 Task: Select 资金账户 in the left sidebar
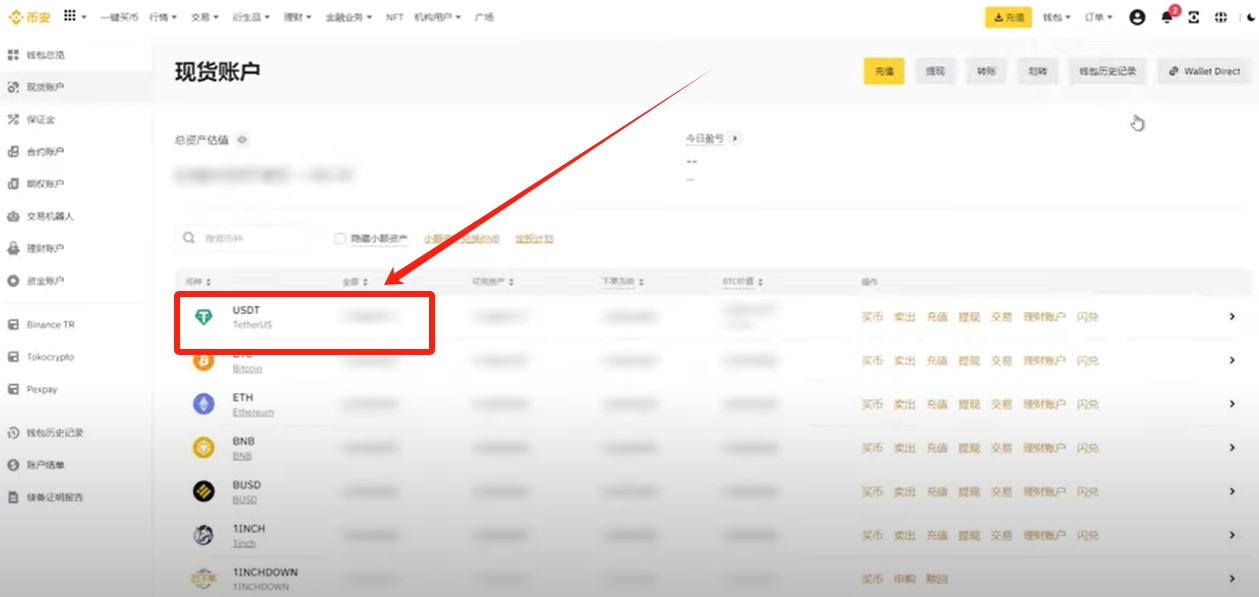point(45,281)
